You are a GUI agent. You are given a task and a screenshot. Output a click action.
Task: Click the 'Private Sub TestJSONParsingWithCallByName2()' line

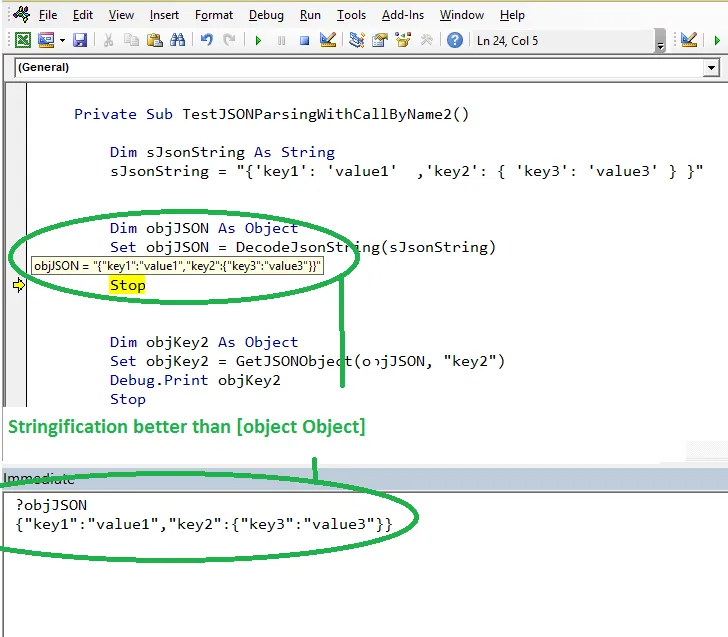pos(272,114)
